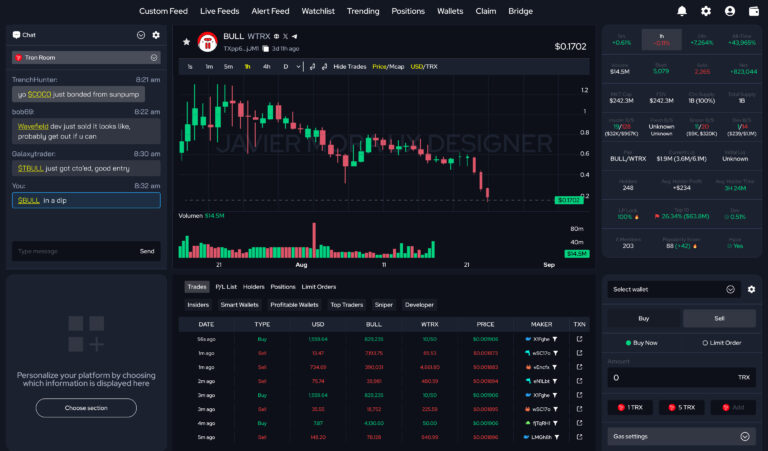Switch to the P/L List tab
Viewport: 768px width, 451px height.
click(x=226, y=287)
